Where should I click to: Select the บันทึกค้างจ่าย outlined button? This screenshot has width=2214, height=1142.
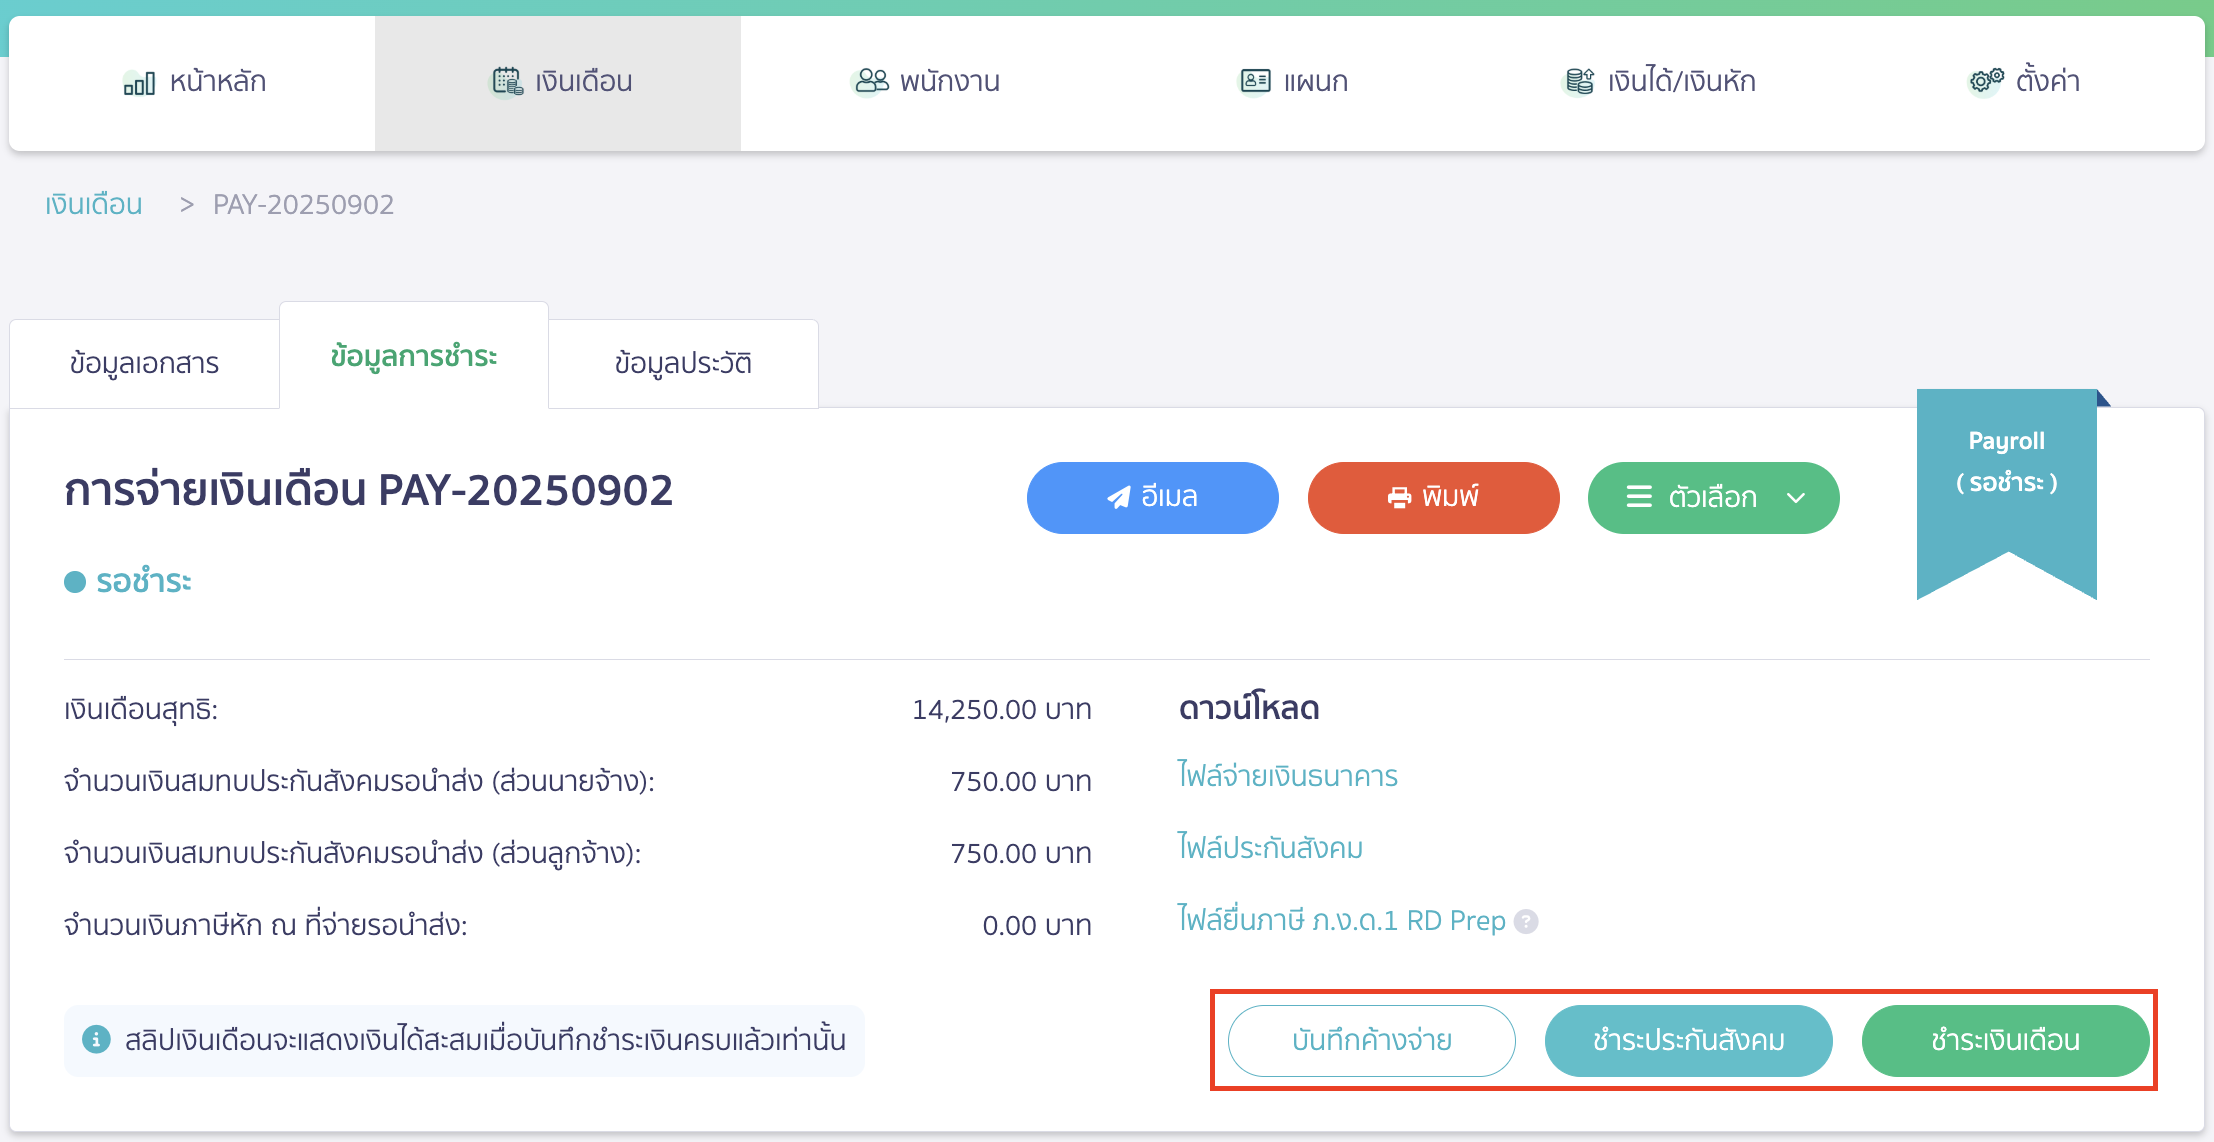(x=1371, y=1040)
